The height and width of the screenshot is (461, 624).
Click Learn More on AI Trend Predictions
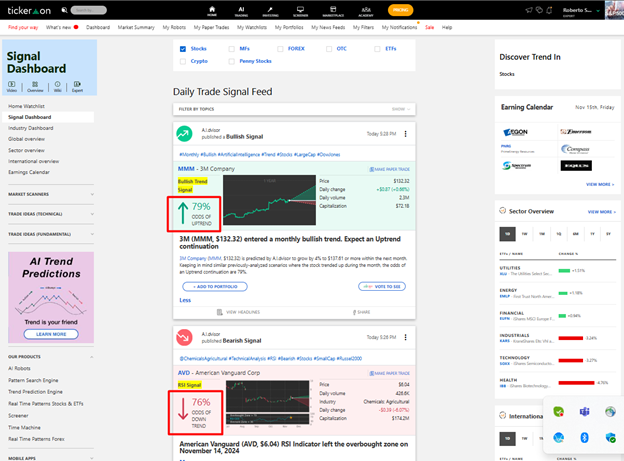[x=51, y=334]
